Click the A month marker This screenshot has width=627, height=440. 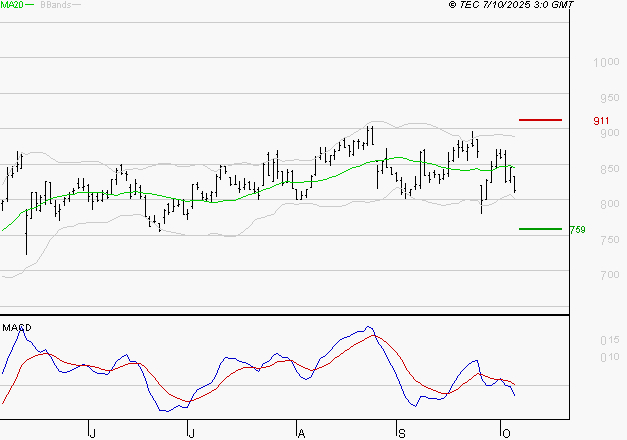(302, 433)
